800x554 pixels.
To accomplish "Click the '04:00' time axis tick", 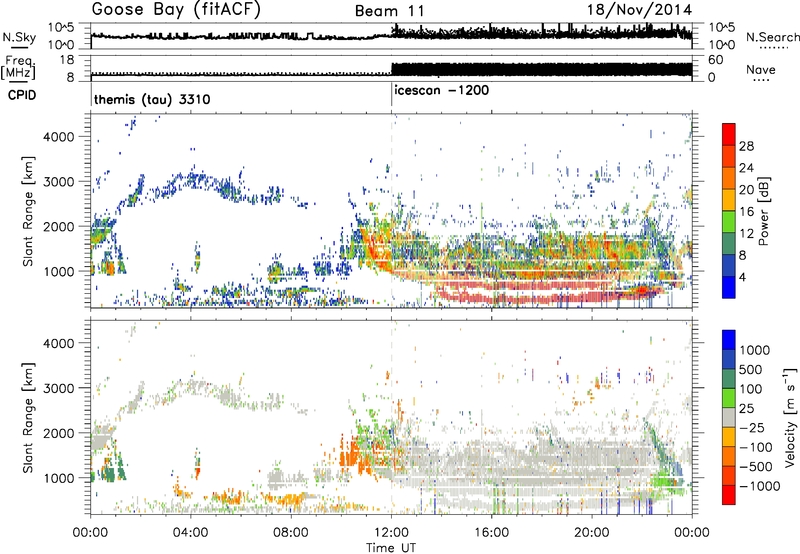I will point(191,533).
